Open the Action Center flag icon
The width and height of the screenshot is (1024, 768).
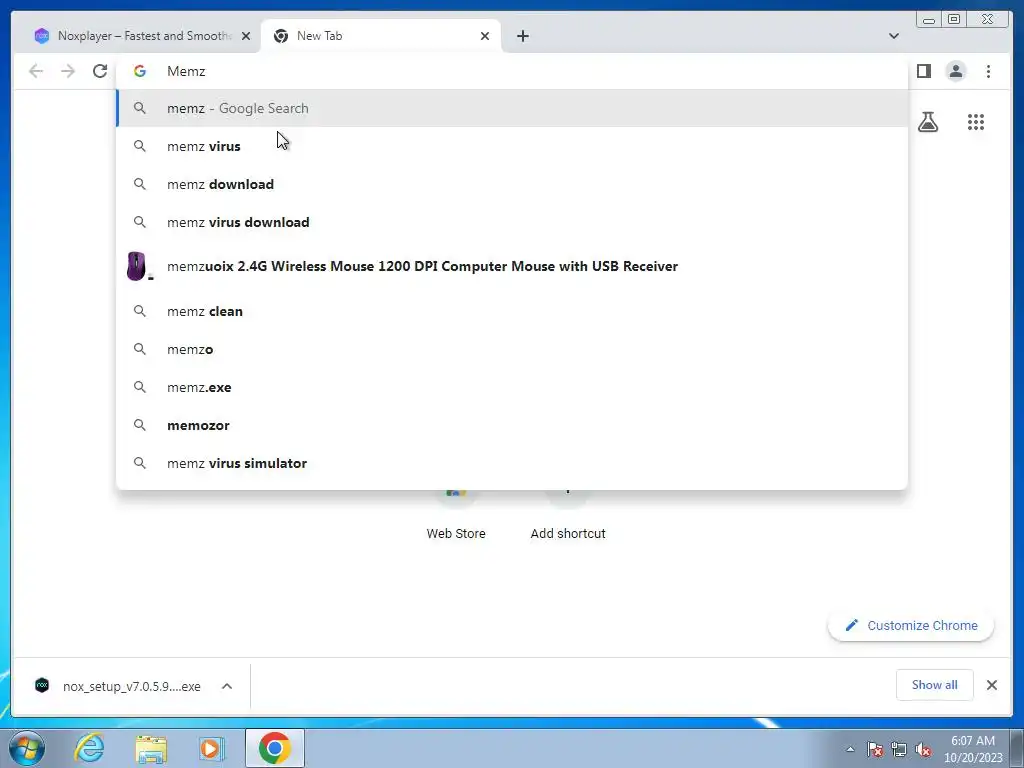[x=874, y=749]
